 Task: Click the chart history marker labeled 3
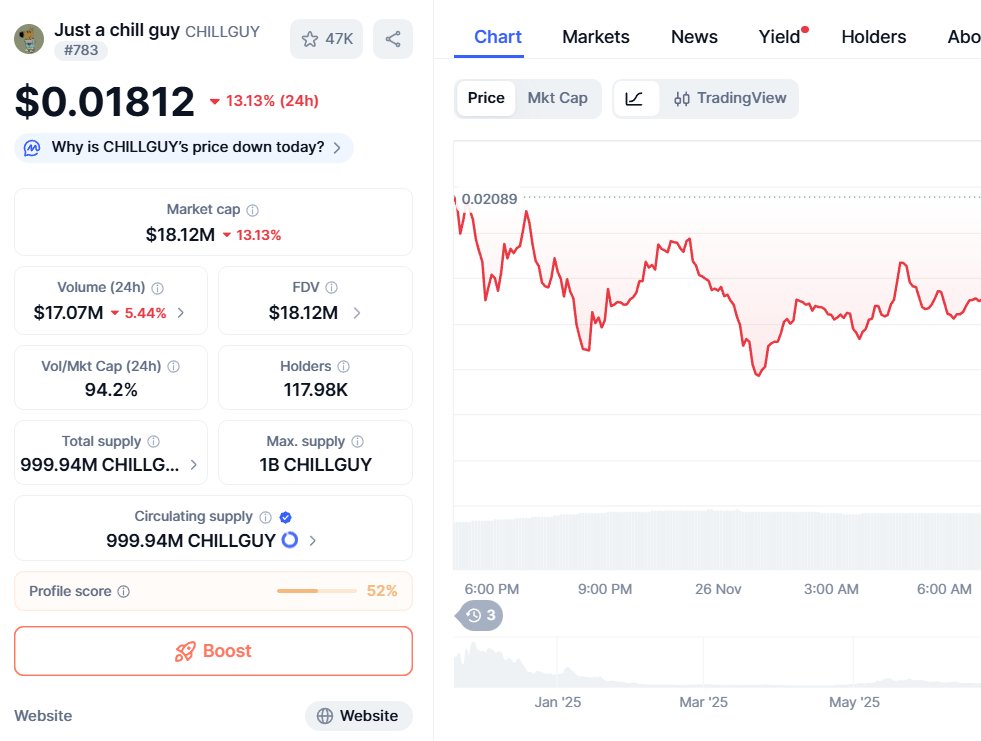point(481,615)
